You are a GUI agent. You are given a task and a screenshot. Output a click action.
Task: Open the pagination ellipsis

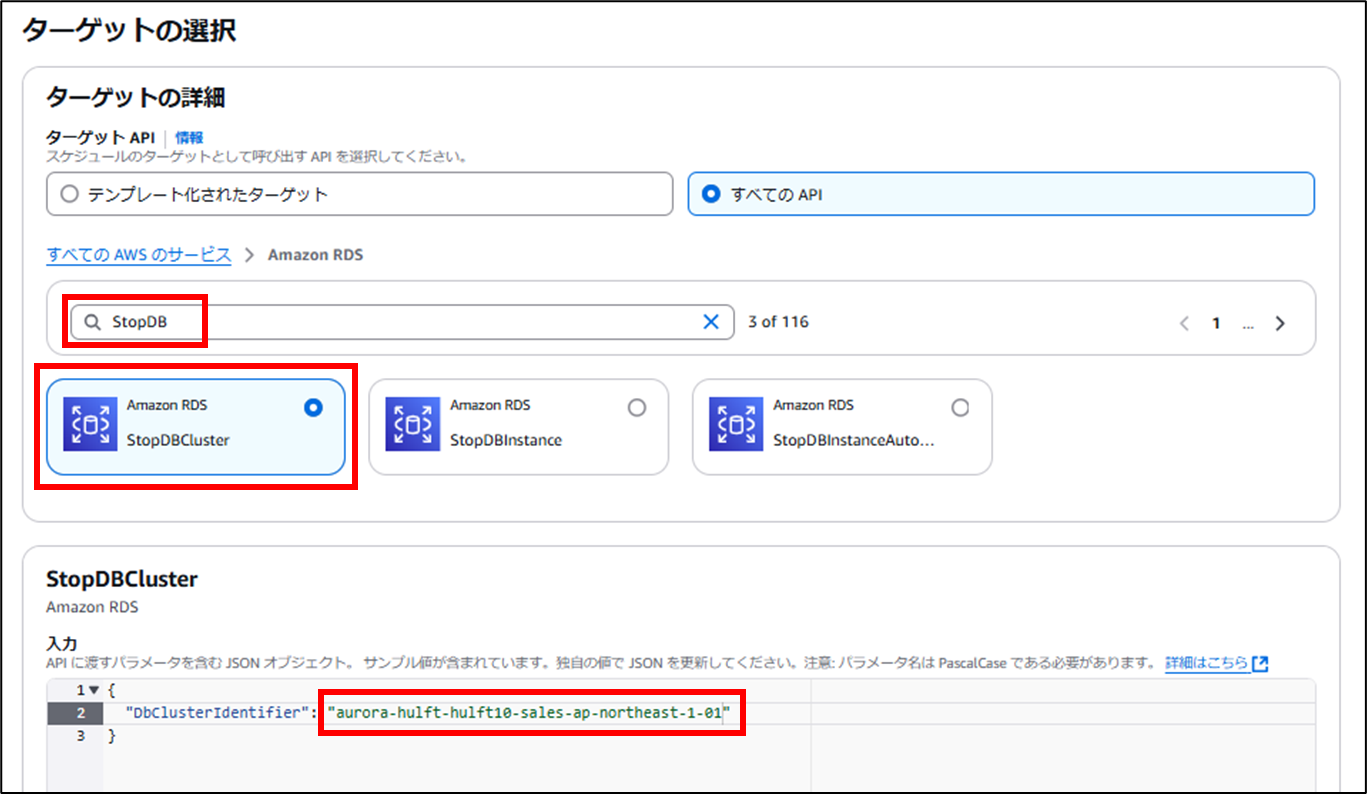pos(1248,323)
